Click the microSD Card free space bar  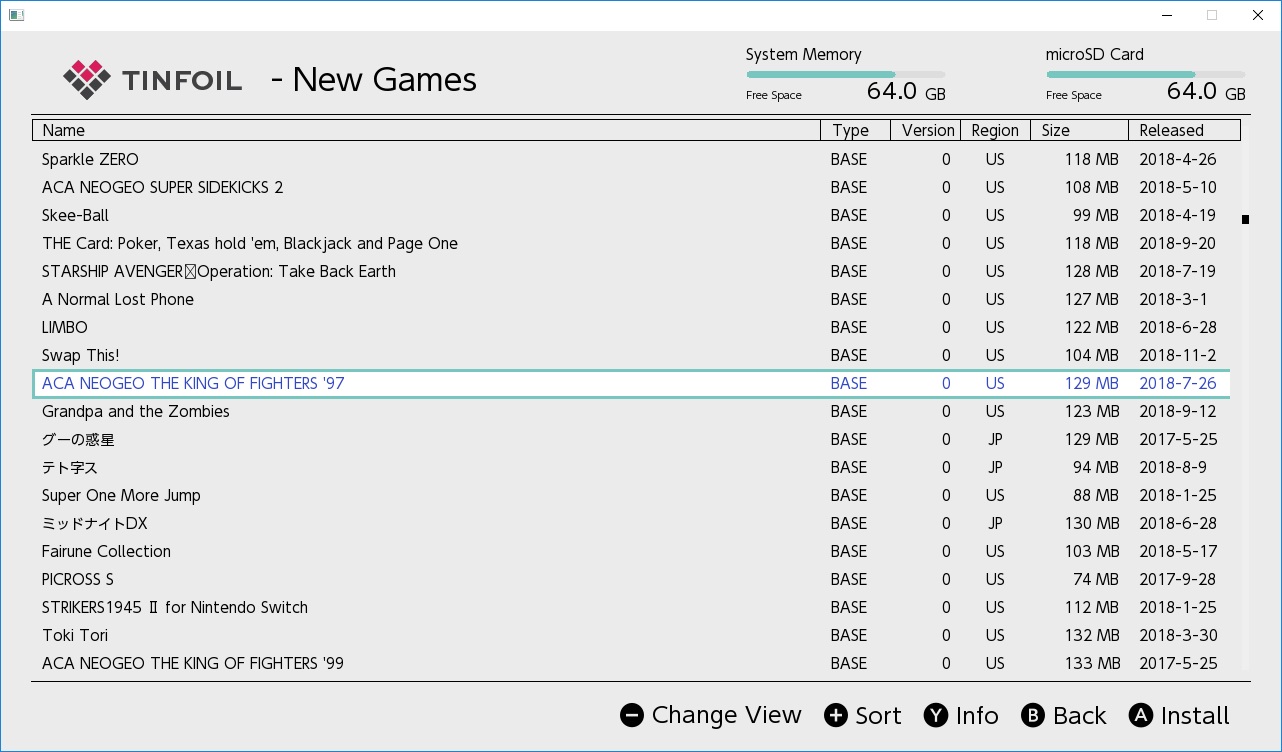pos(1146,74)
